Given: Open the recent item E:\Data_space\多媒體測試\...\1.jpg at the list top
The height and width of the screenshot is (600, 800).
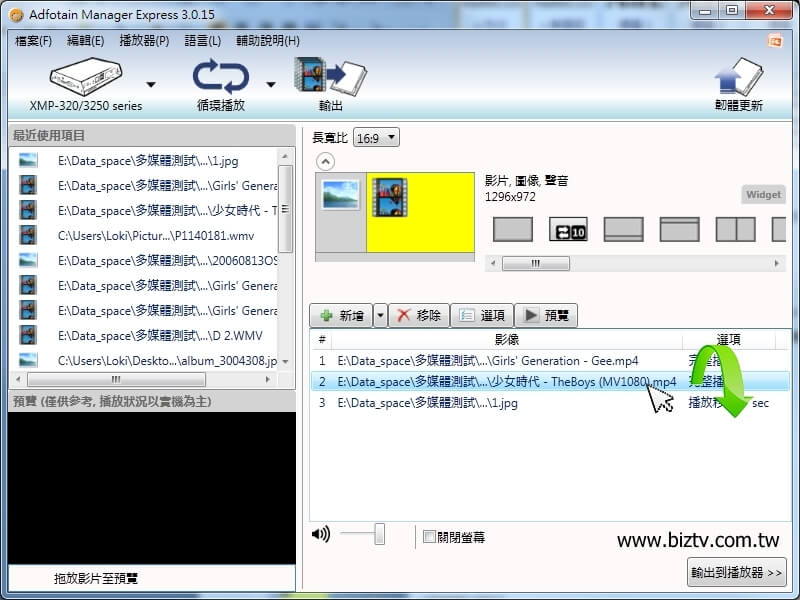Looking at the screenshot, I should pos(148,161).
